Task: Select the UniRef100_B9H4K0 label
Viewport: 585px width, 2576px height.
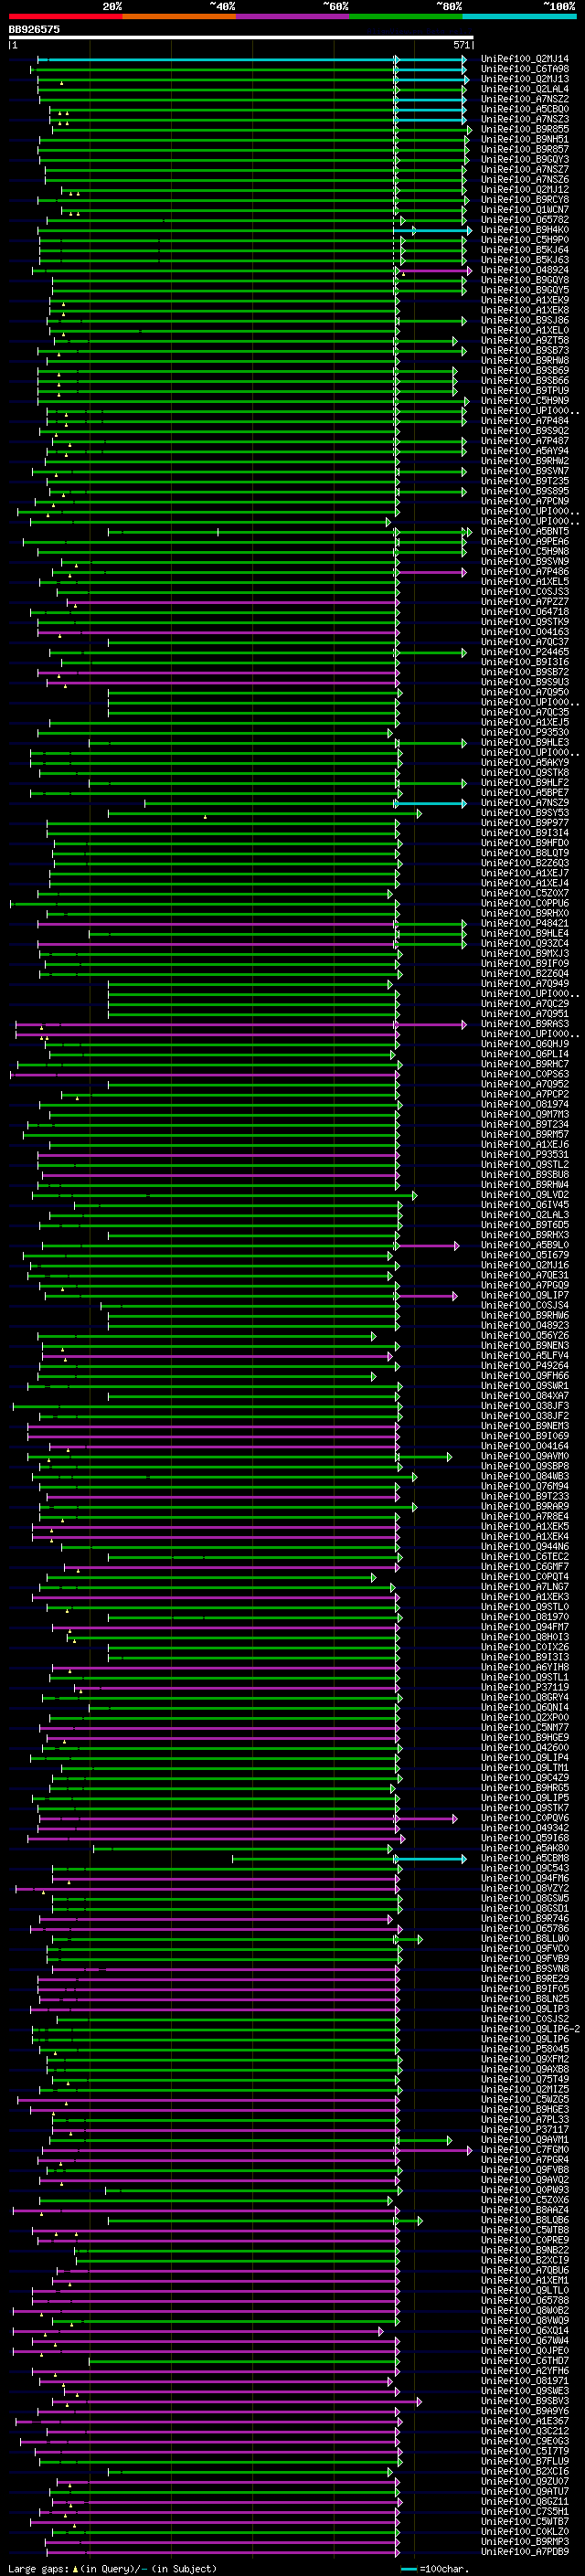Action: coord(525,230)
